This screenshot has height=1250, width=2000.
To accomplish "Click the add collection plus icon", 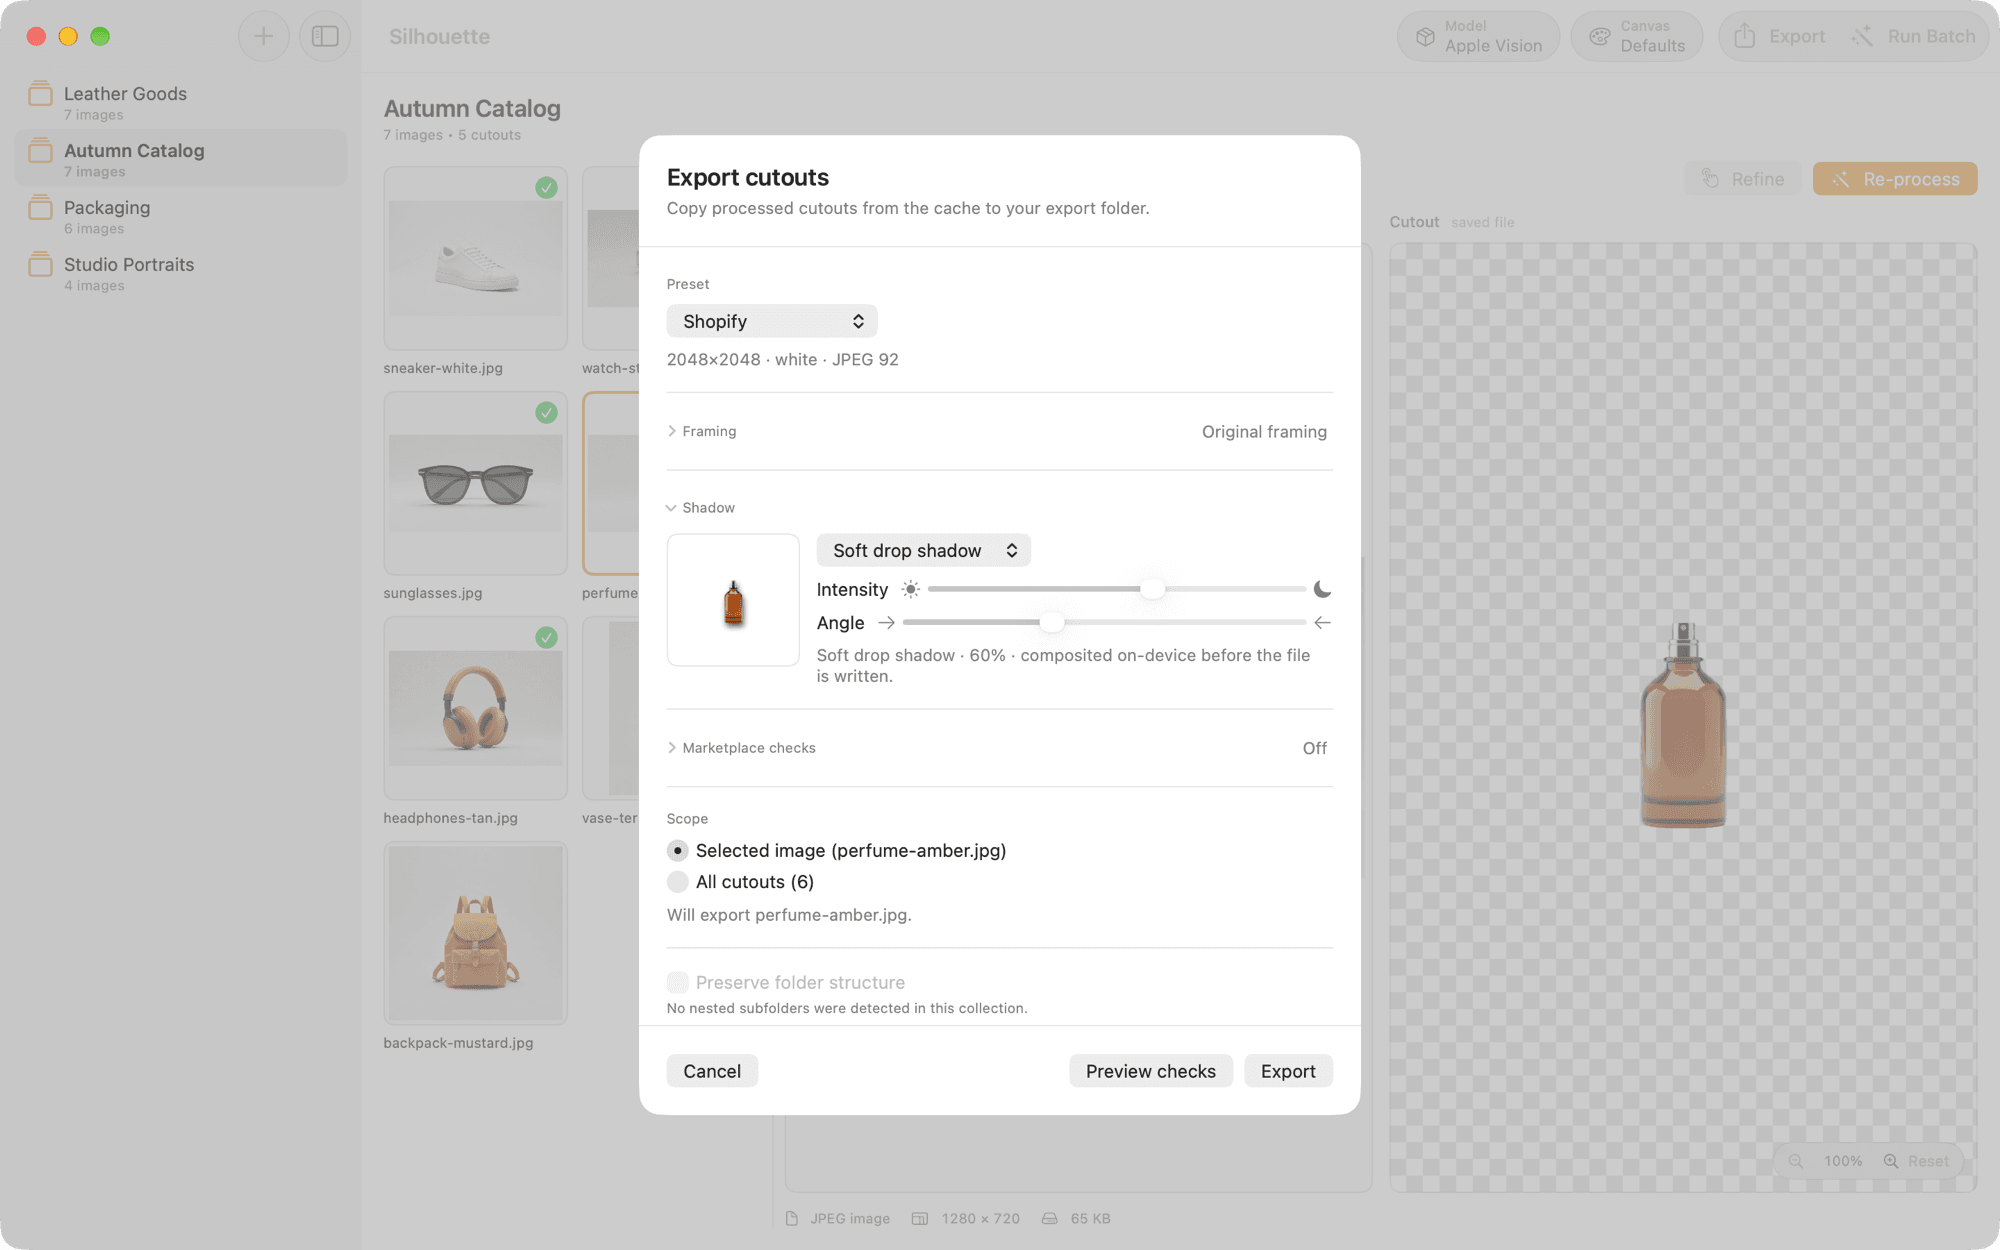I will (263, 36).
